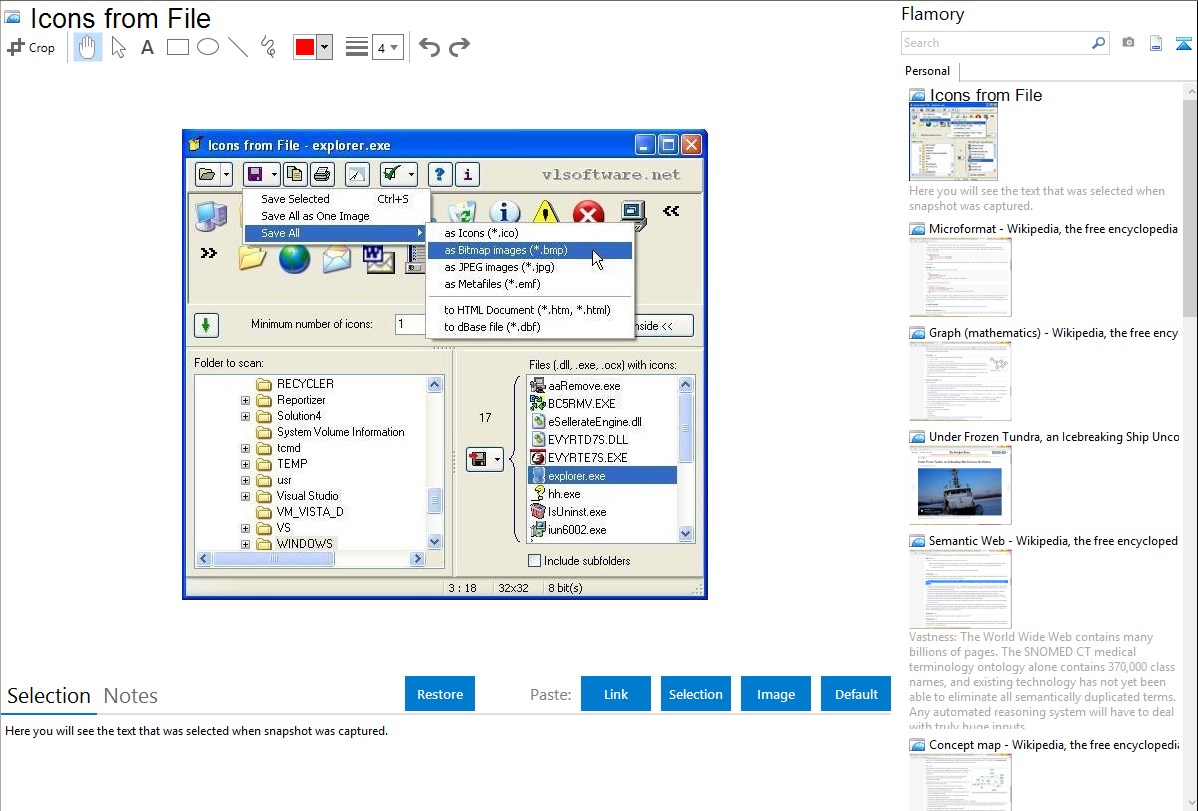
Task: Select the Crop tool
Action: click(31, 47)
